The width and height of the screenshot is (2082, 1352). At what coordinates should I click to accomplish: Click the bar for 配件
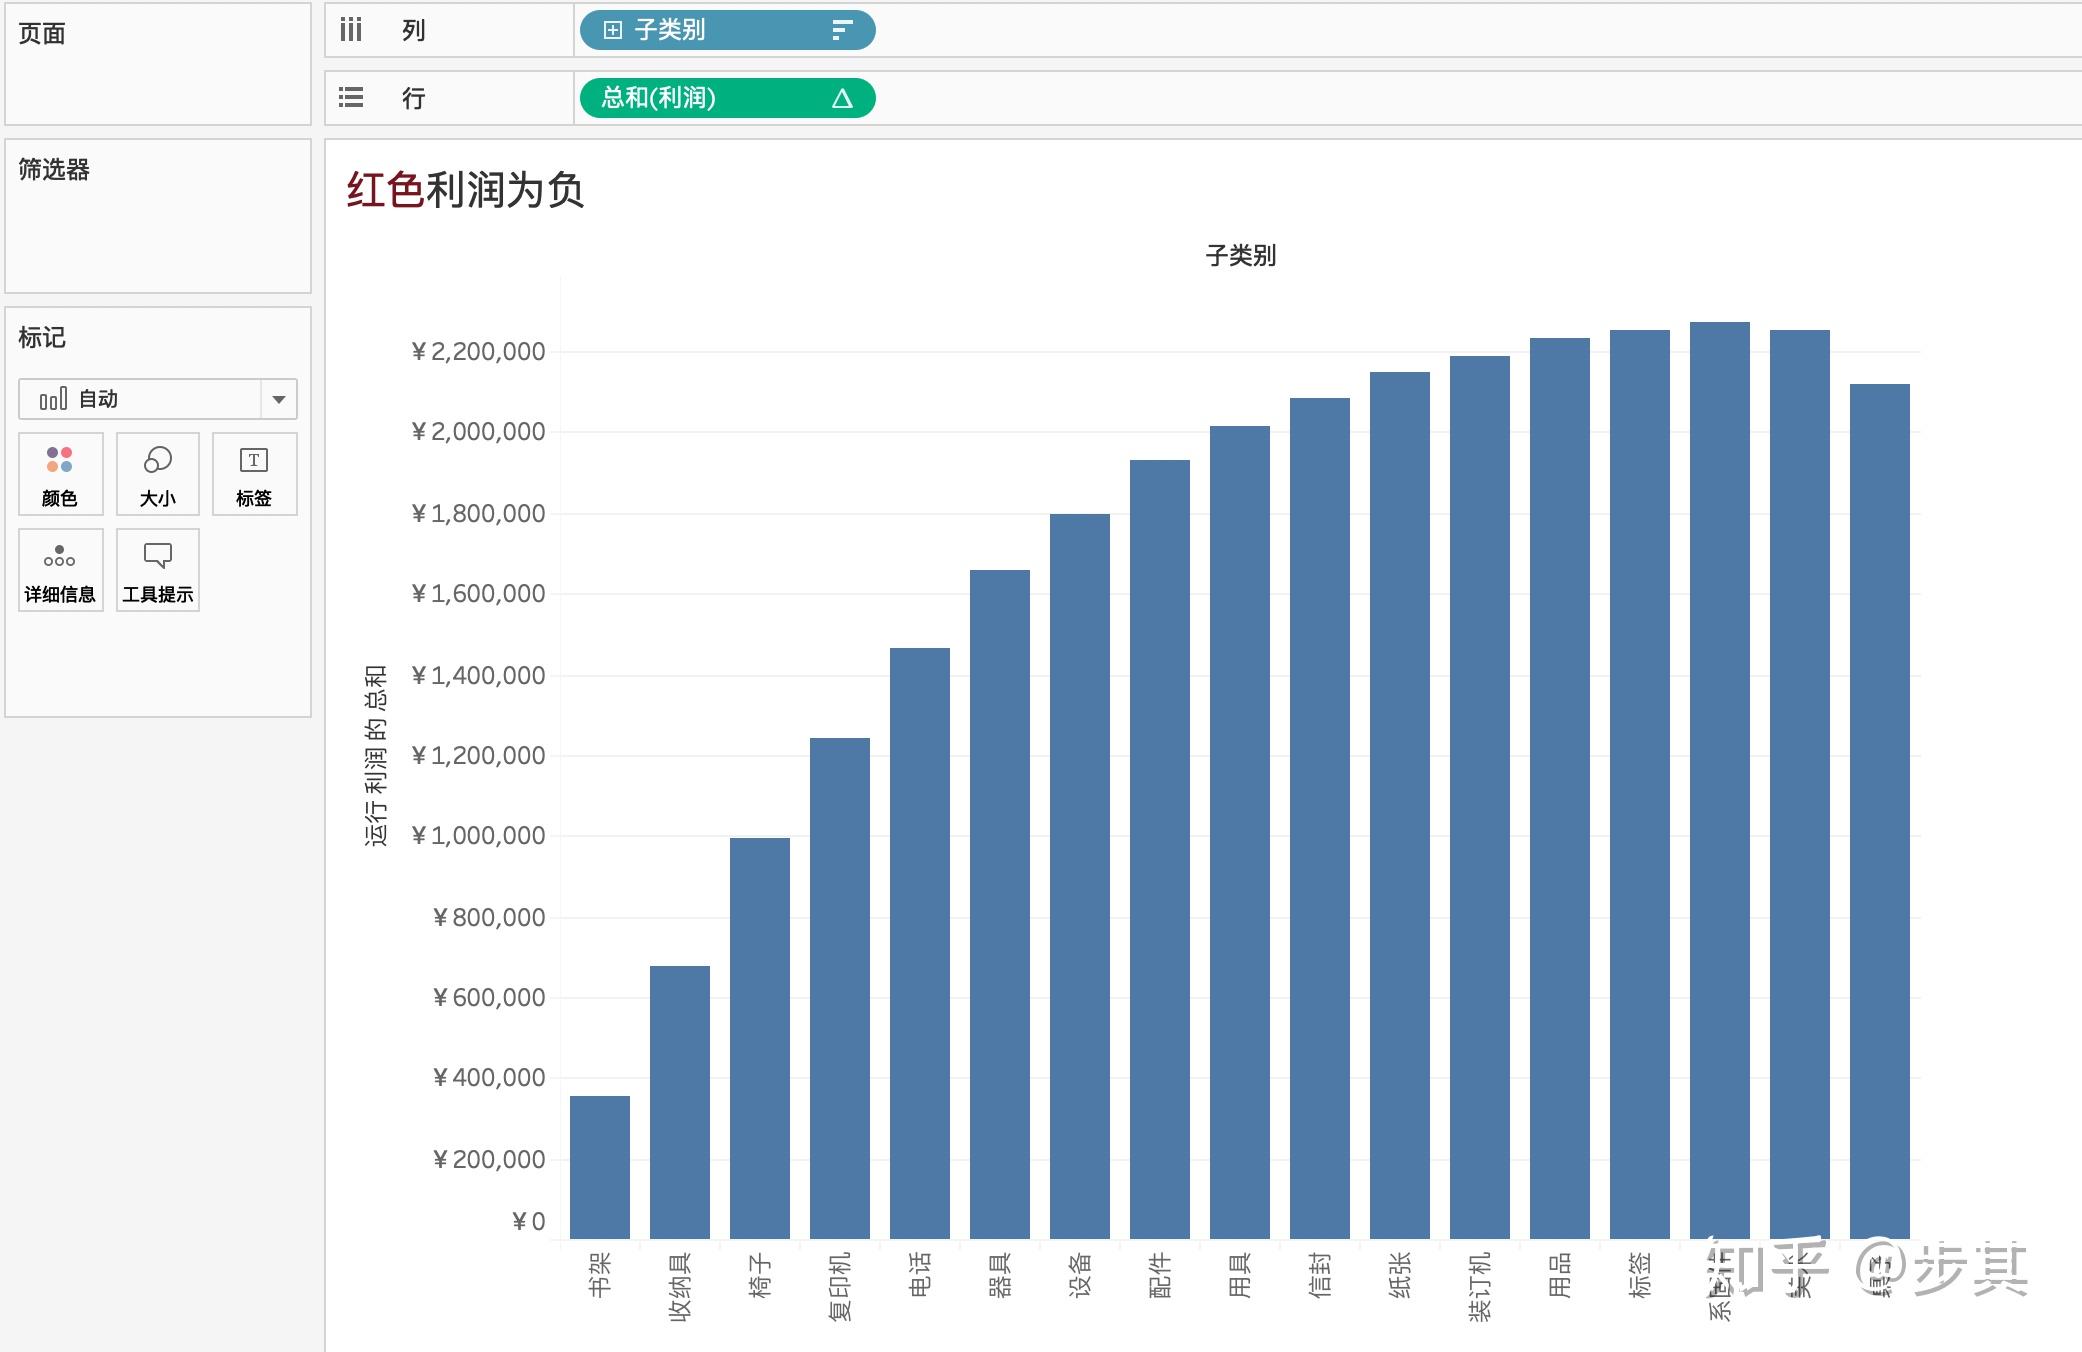[x=1160, y=849]
